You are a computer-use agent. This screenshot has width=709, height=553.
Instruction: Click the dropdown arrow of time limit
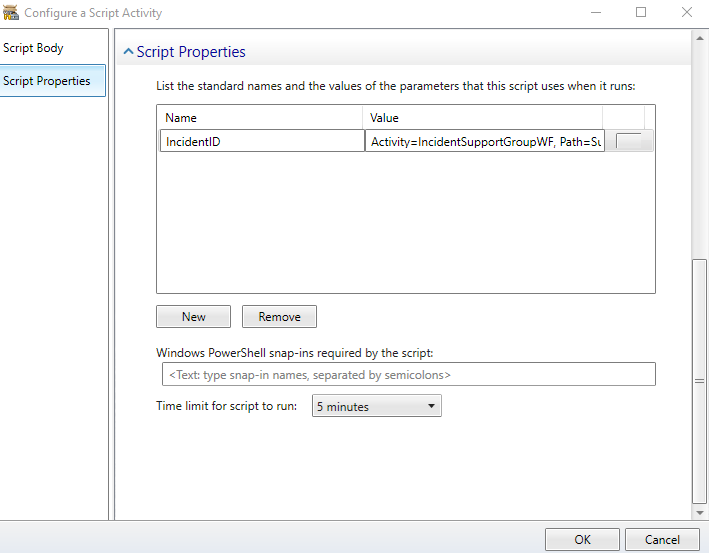tap(431, 406)
